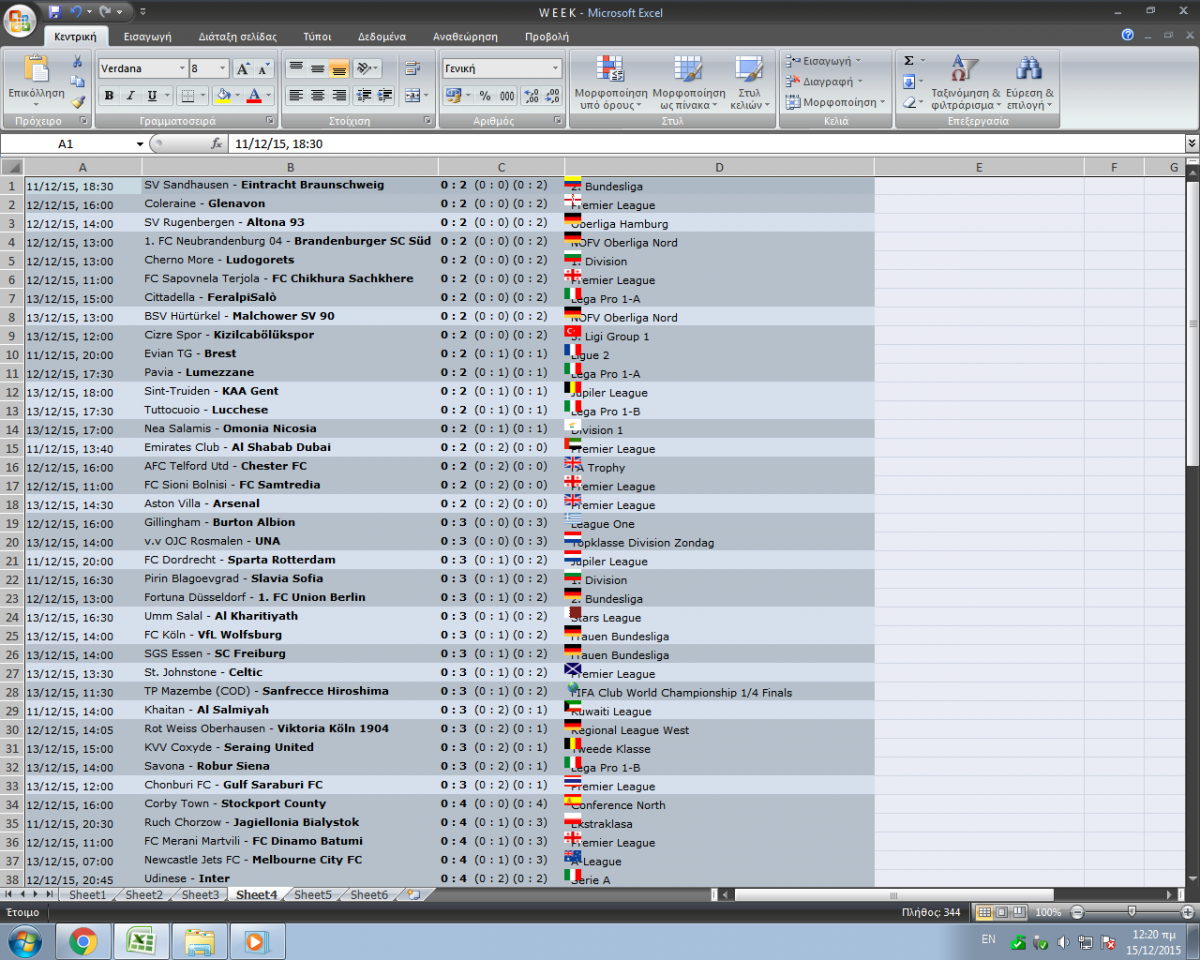1200x960 pixels.
Task: Click the zoom slider handle
Action: 1131,912
